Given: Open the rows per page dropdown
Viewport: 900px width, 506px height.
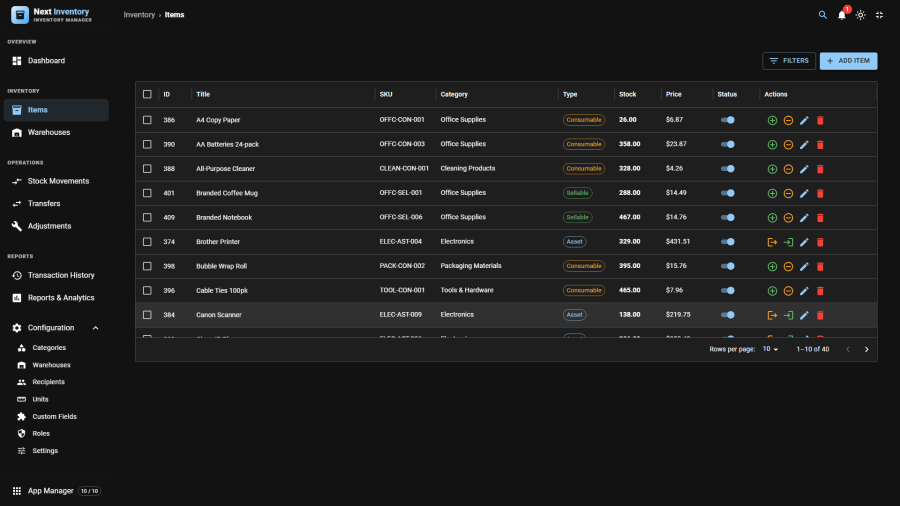Looking at the screenshot, I should (x=770, y=349).
